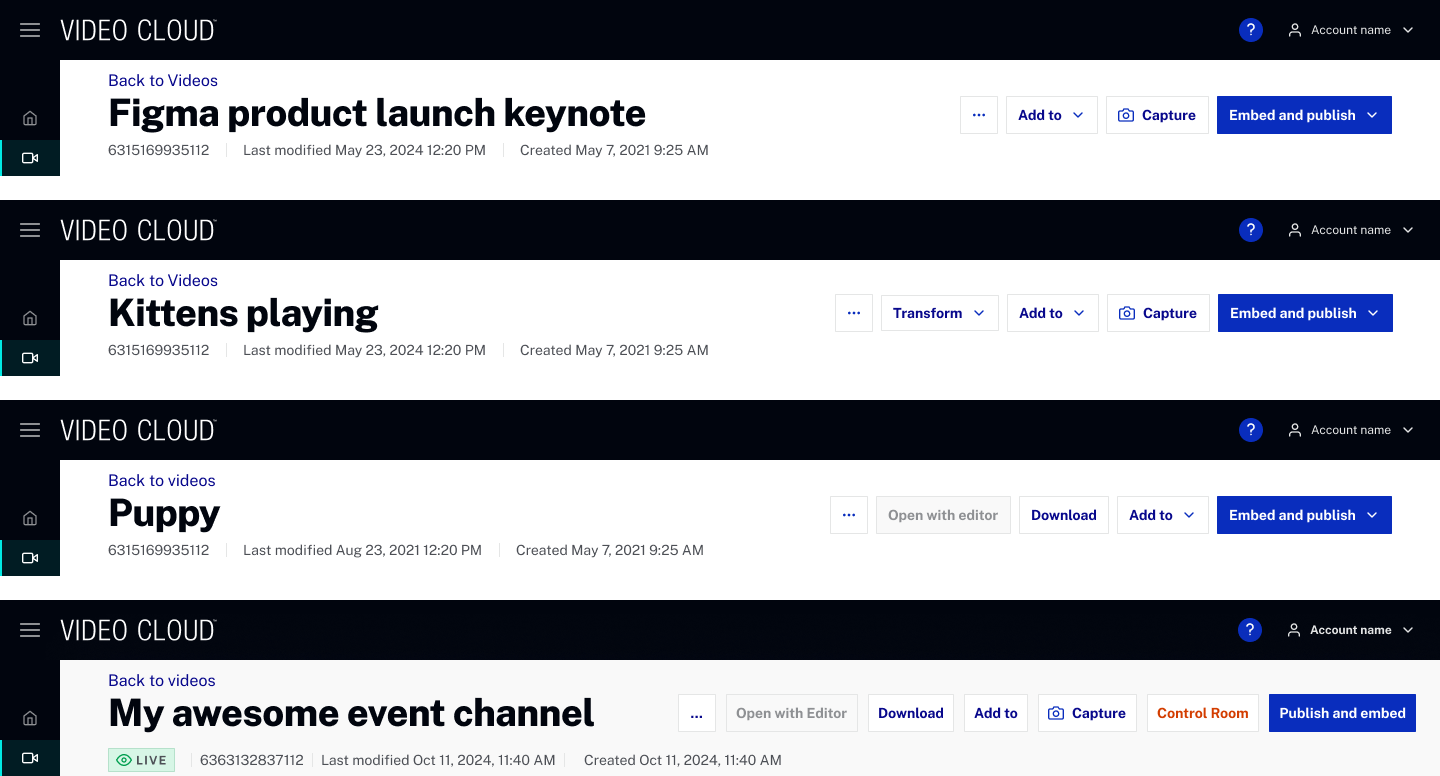Viewport: 1440px width, 776px height.
Task: Click Back to Videos above Kittens playing
Action: click(x=163, y=280)
